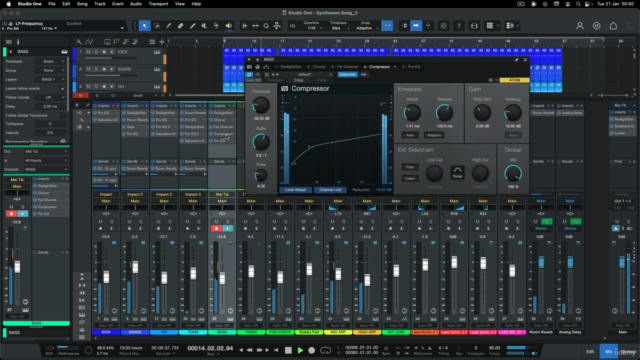Click the macOS Spotlight search icon
This screenshot has height=360, width=640.
click(578, 4)
